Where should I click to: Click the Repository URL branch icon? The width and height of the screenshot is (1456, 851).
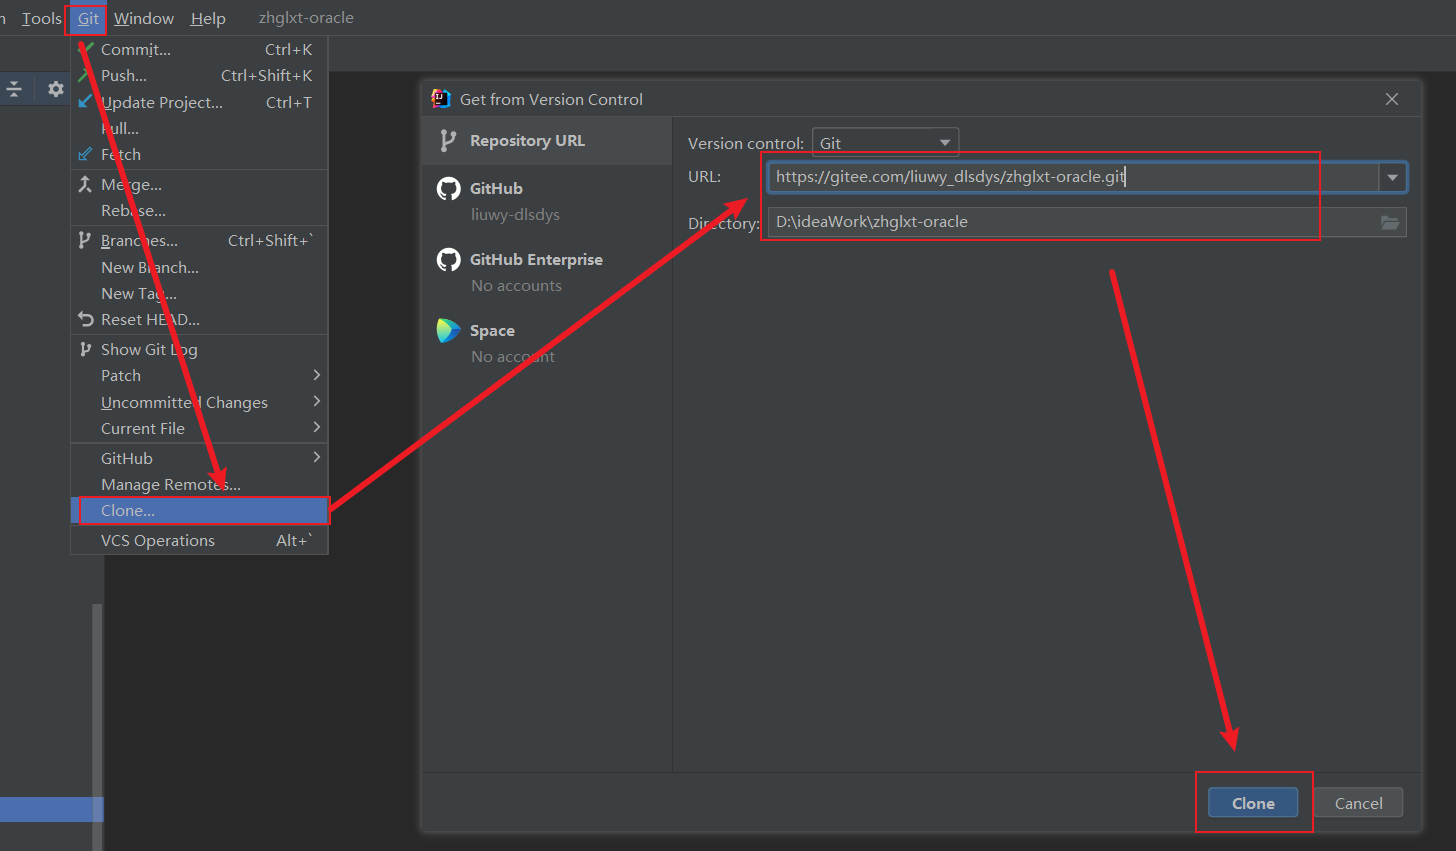pos(448,141)
